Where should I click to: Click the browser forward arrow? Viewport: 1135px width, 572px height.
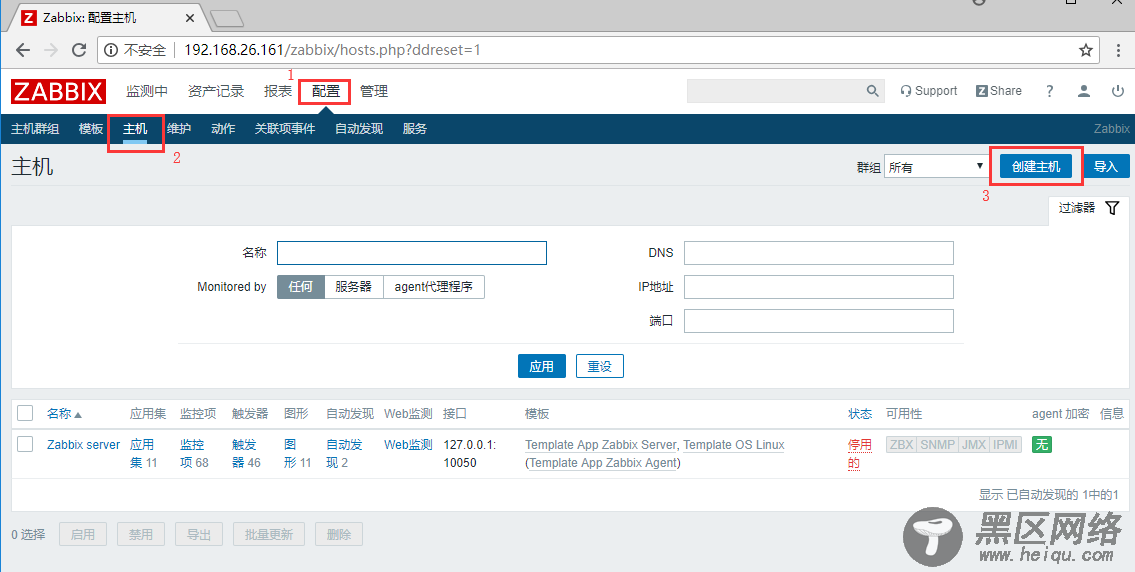point(51,51)
